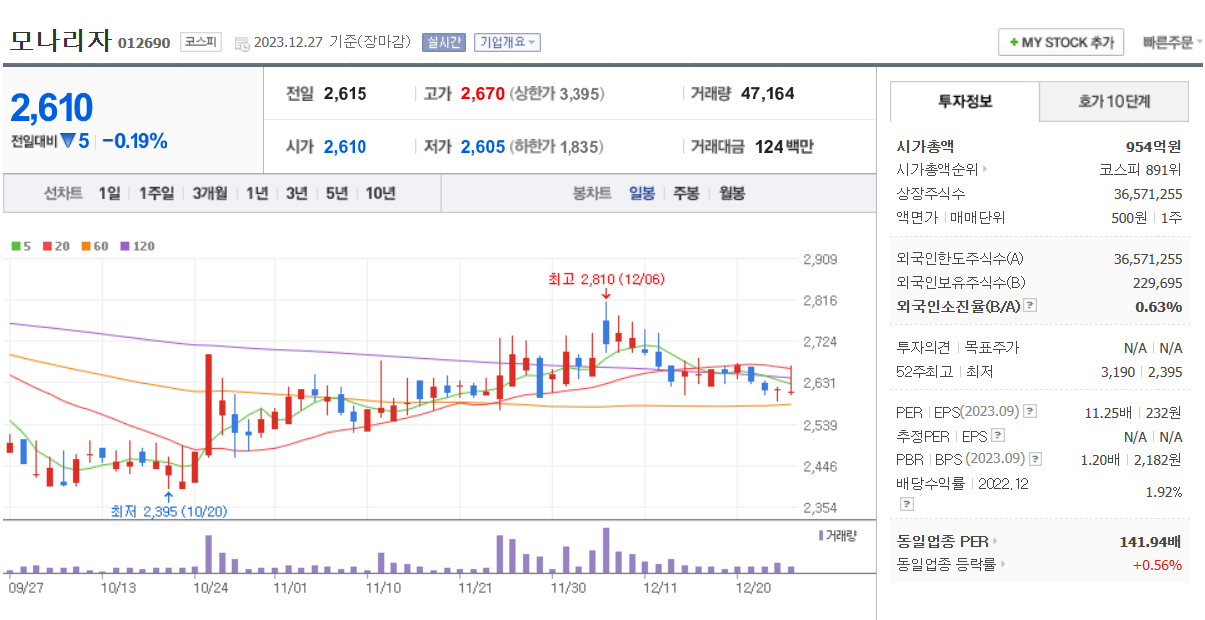The image size is (1205, 620).
Task: Select the 3년 line chart period
Action: pos(297,194)
